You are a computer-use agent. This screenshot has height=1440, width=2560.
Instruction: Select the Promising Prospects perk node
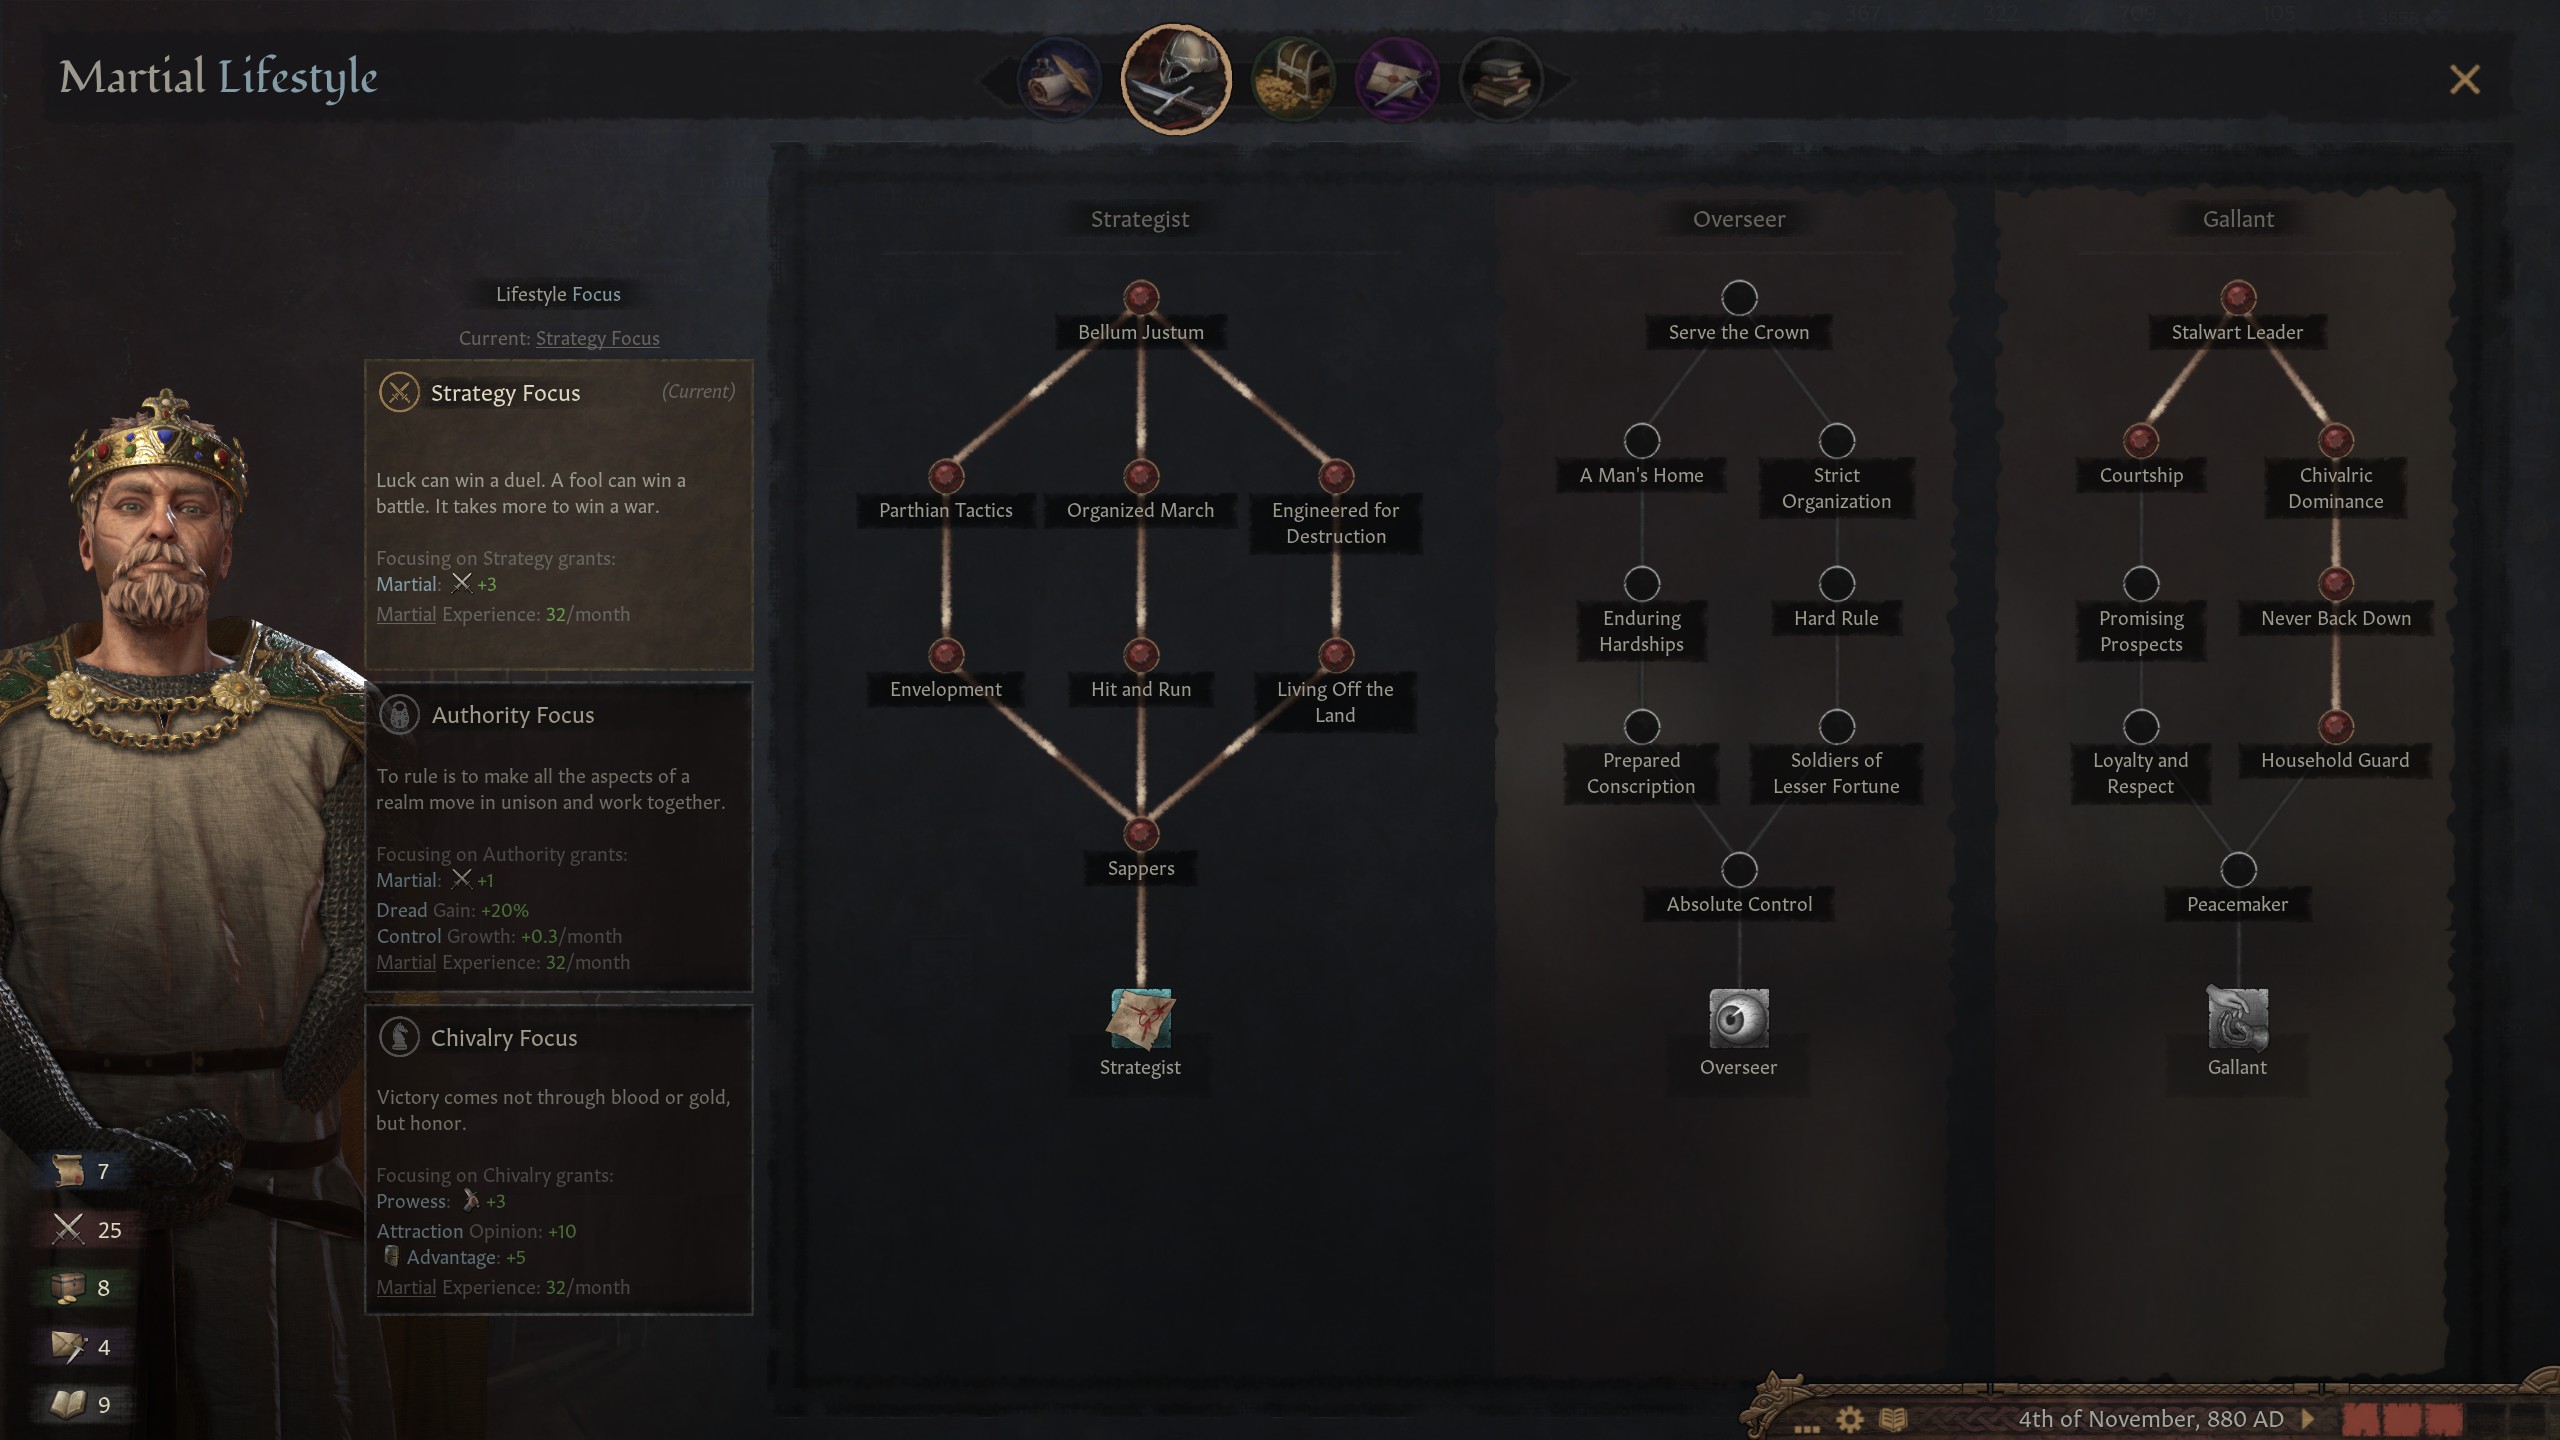pyautogui.click(x=2141, y=583)
